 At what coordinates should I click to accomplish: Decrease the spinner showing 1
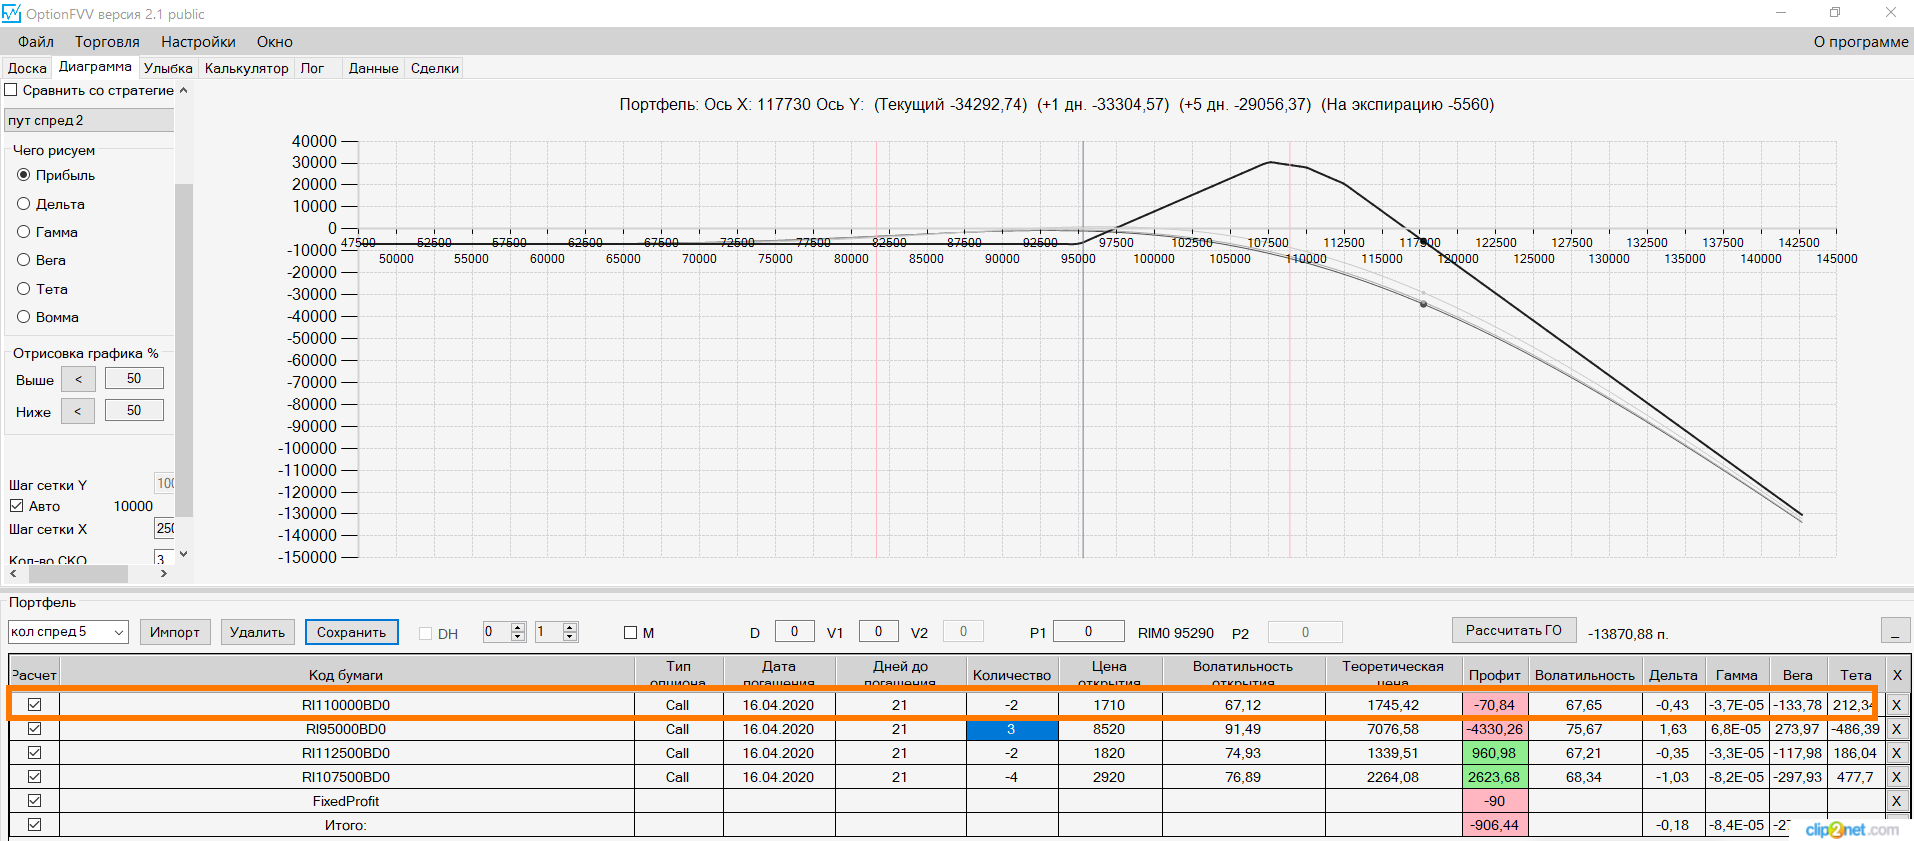pyautogui.click(x=570, y=637)
